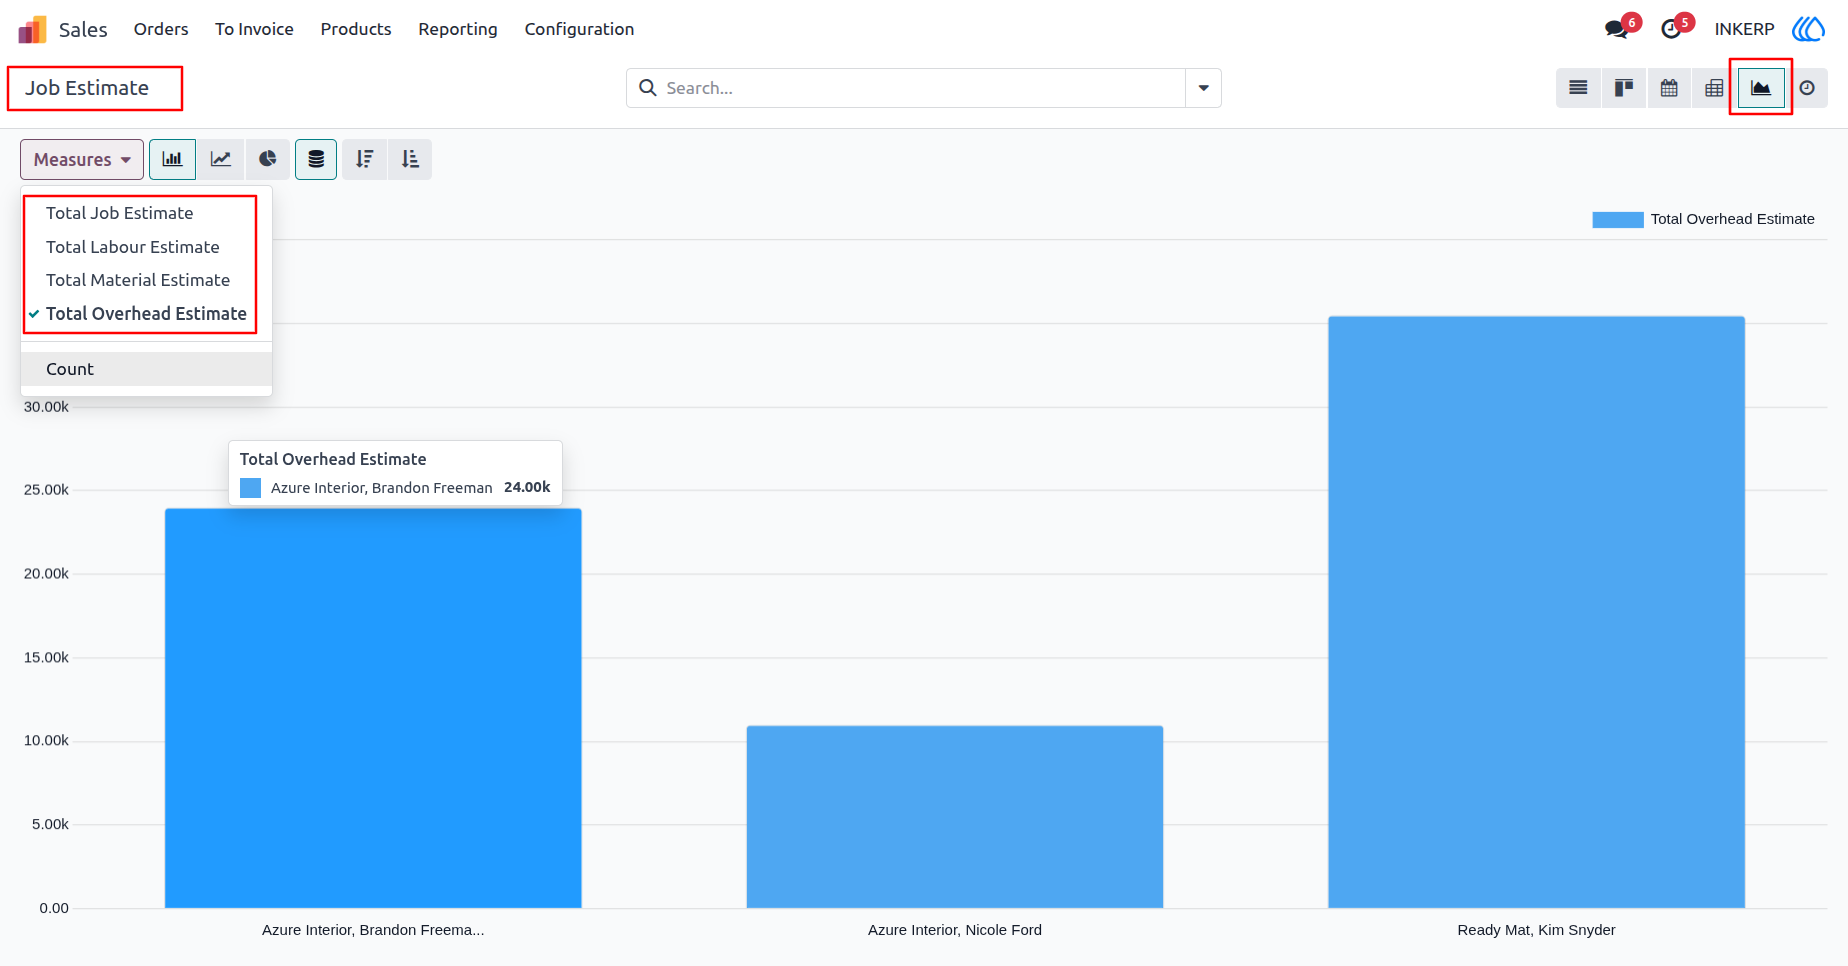Switch to line chart mode
1848x966 pixels.
[221, 159]
